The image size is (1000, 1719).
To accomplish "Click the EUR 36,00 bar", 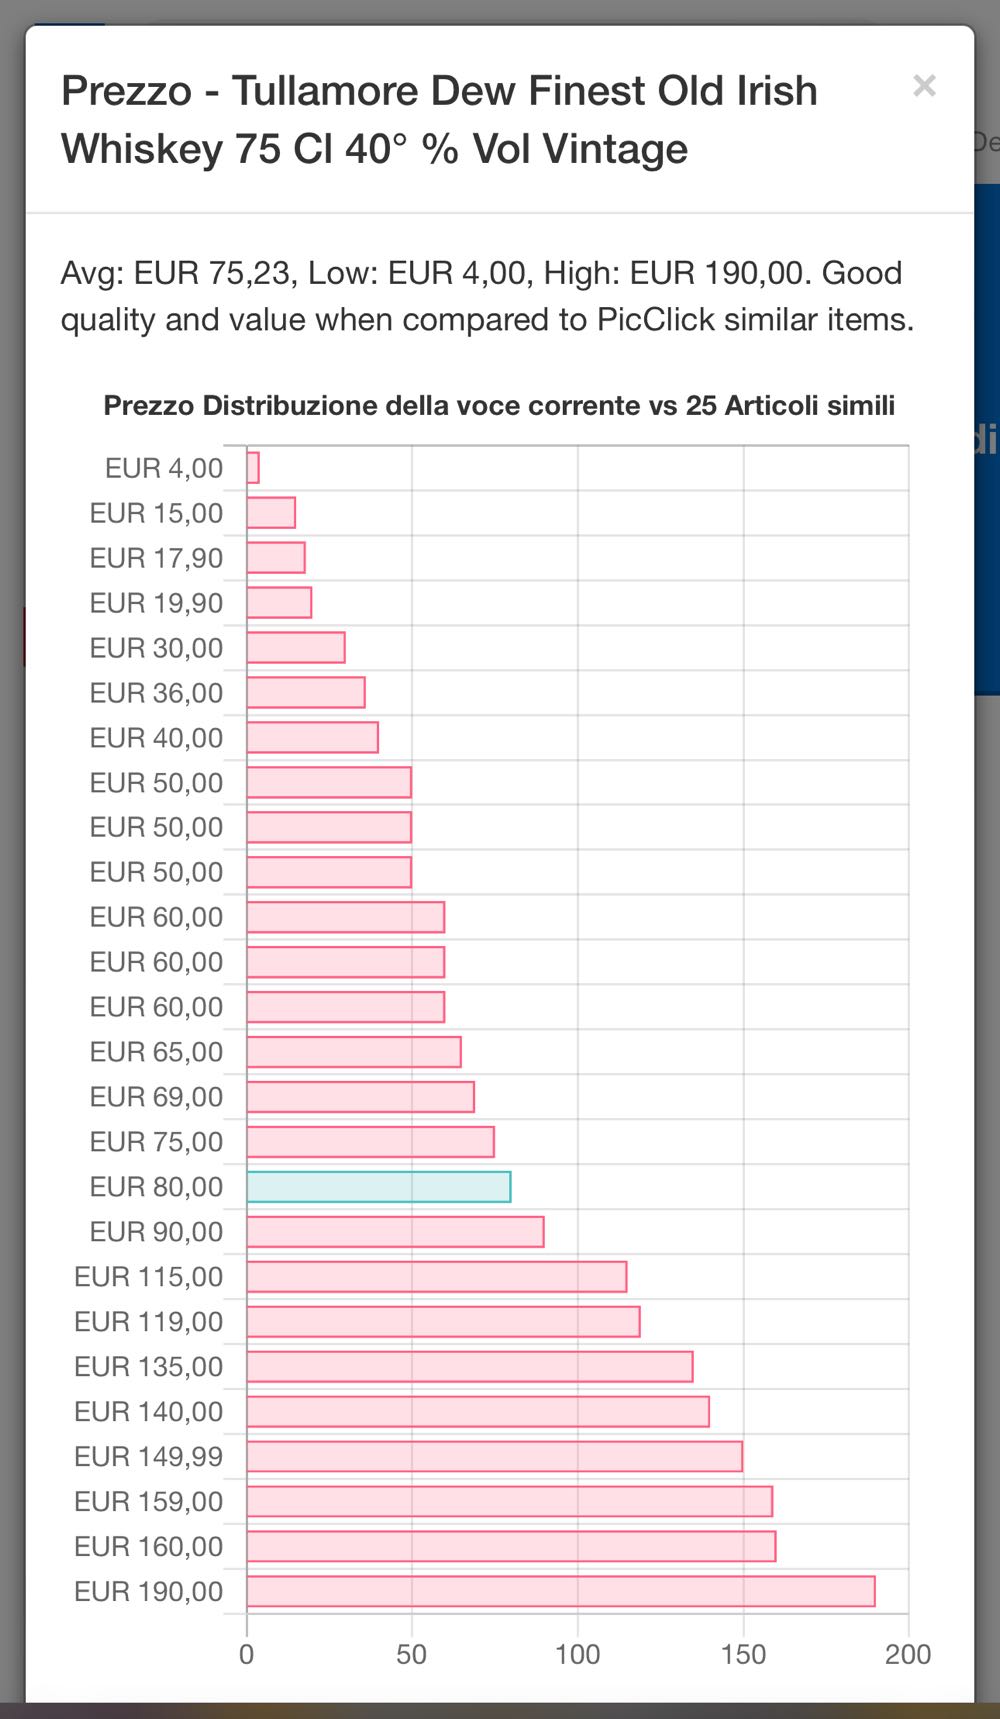I will point(306,693).
